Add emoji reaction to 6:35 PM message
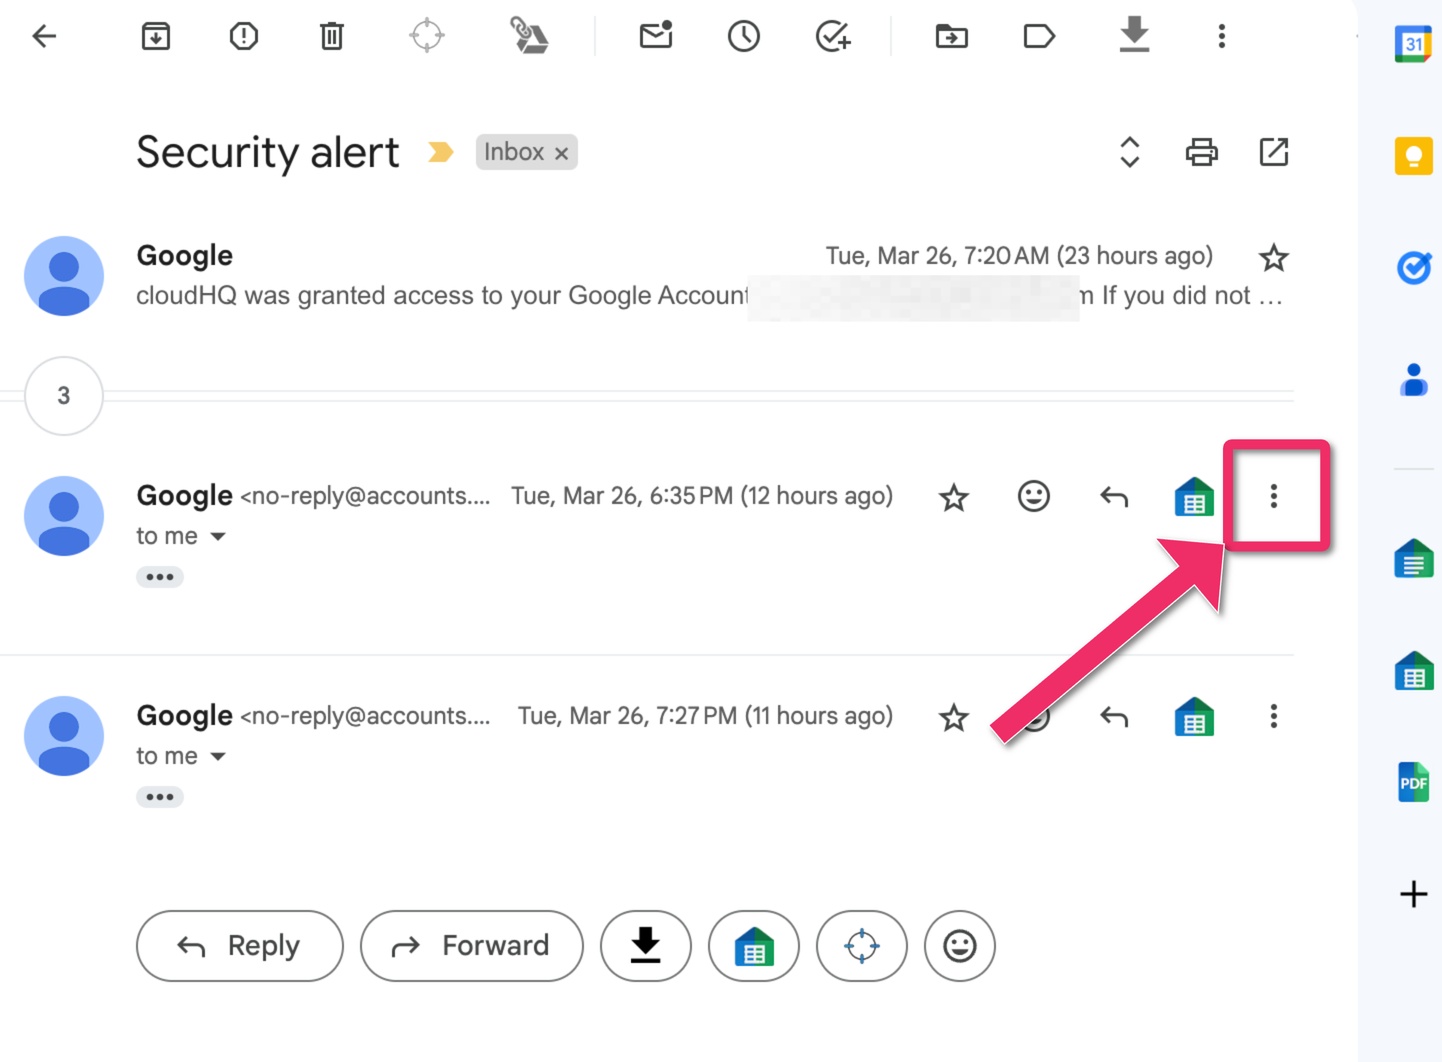This screenshot has height=1062, width=1442. 1034,496
